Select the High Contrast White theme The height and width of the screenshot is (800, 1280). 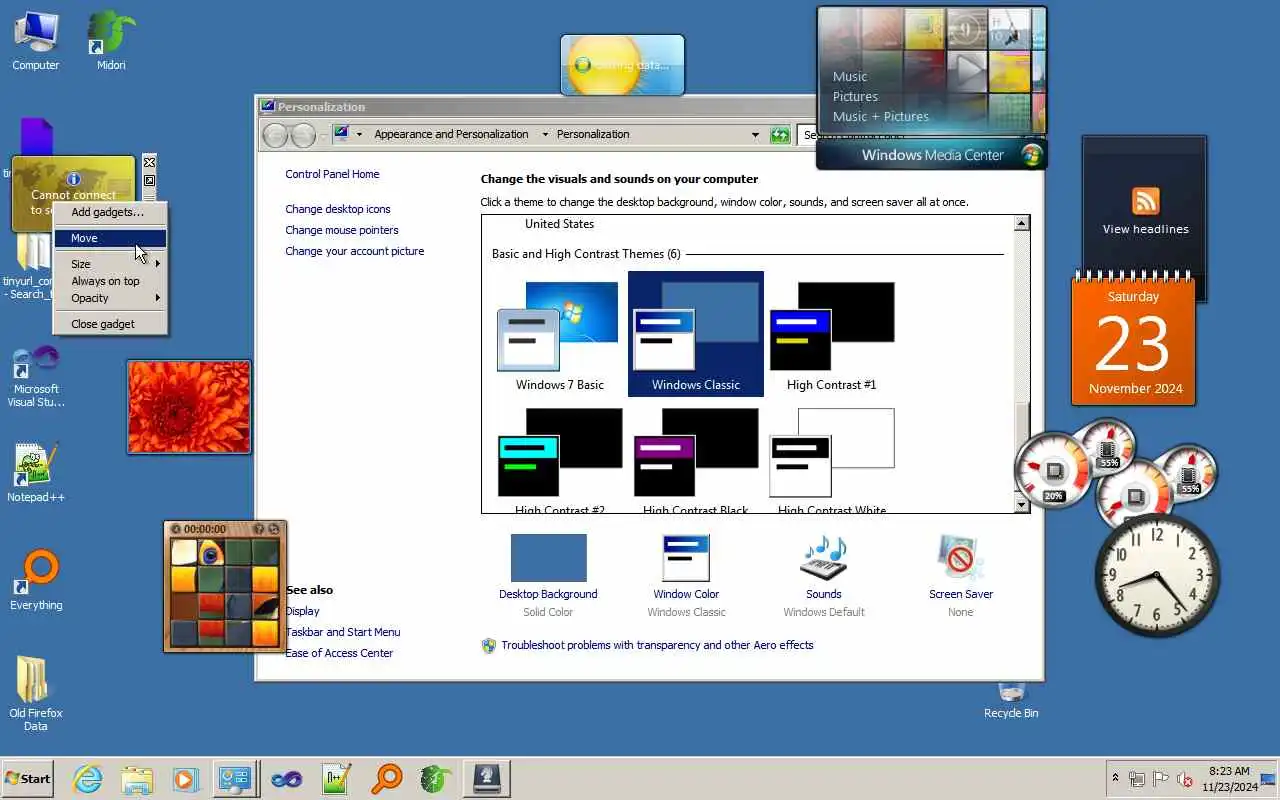coord(831,461)
